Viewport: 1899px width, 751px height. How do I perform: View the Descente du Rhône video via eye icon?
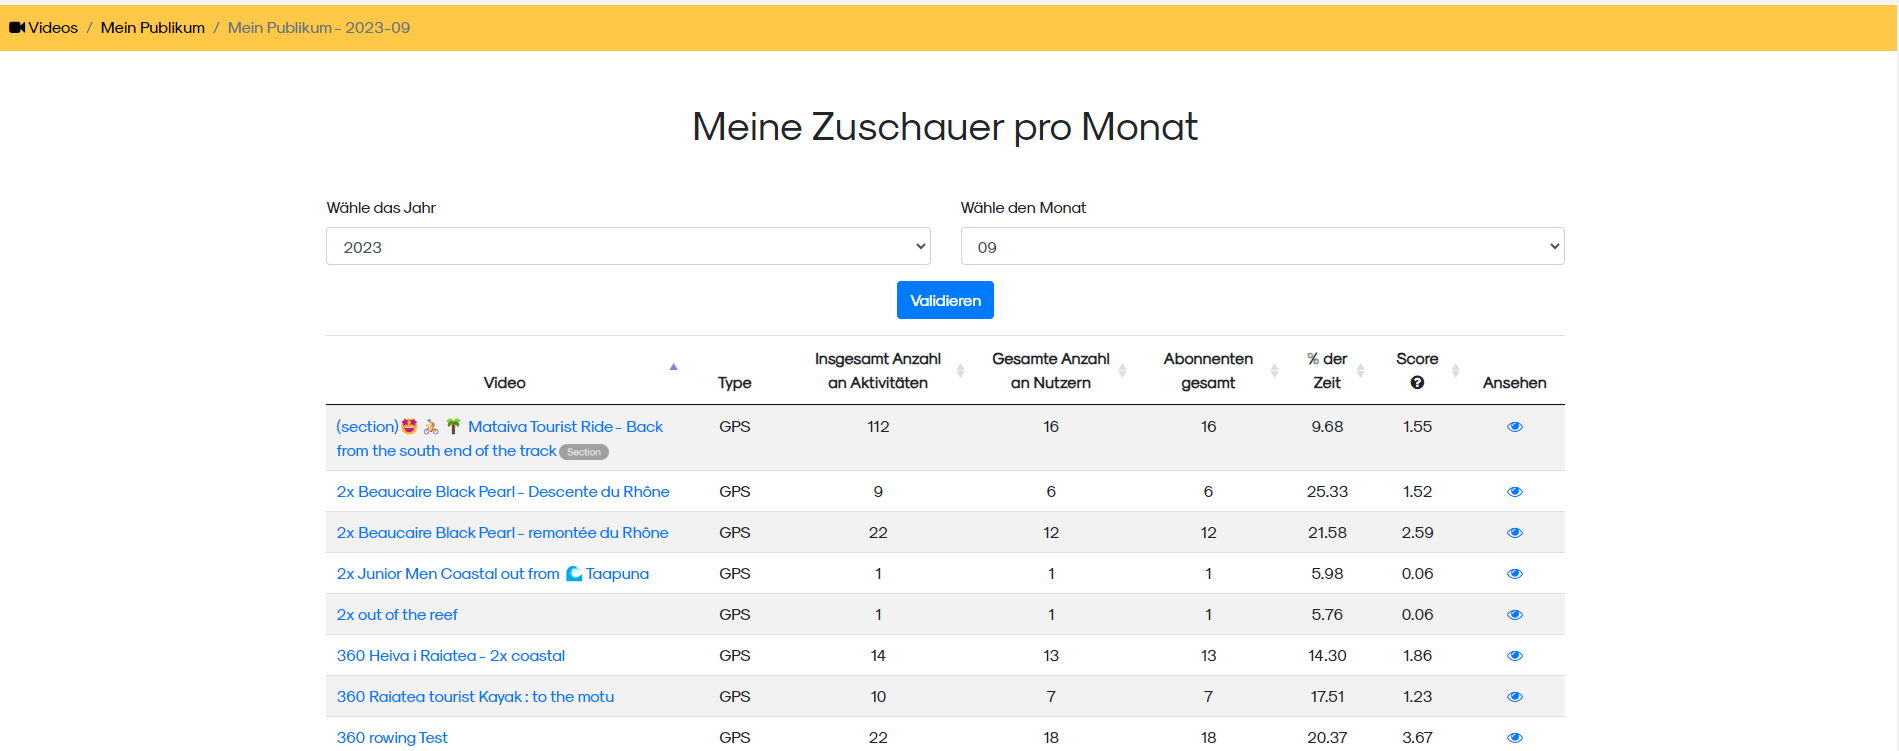coord(1514,492)
